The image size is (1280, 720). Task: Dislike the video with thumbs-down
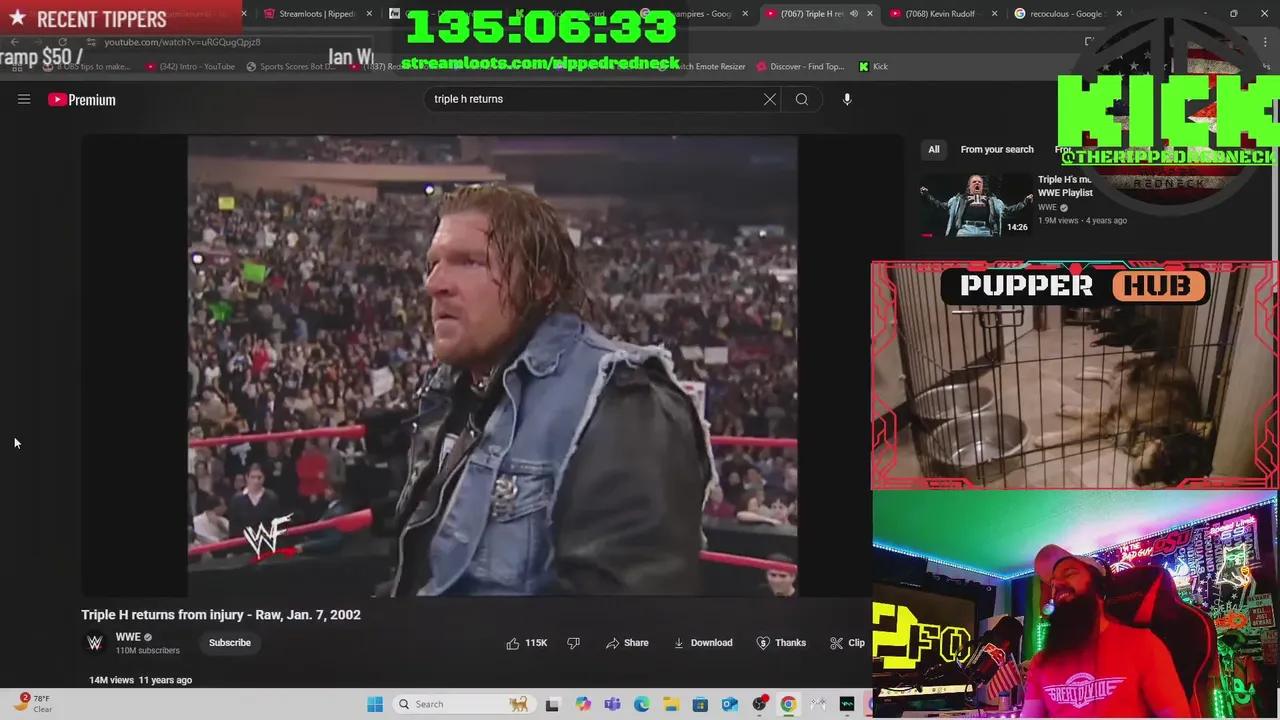[573, 643]
